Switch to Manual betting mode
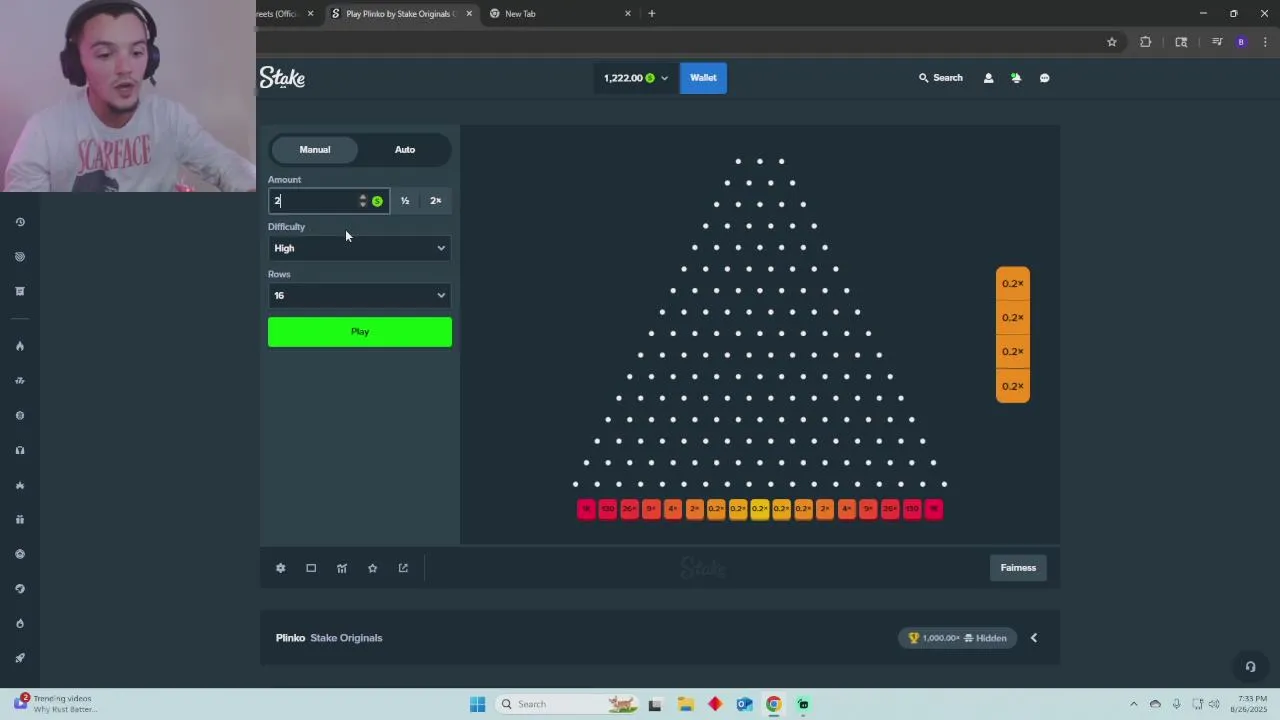 (x=315, y=150)
